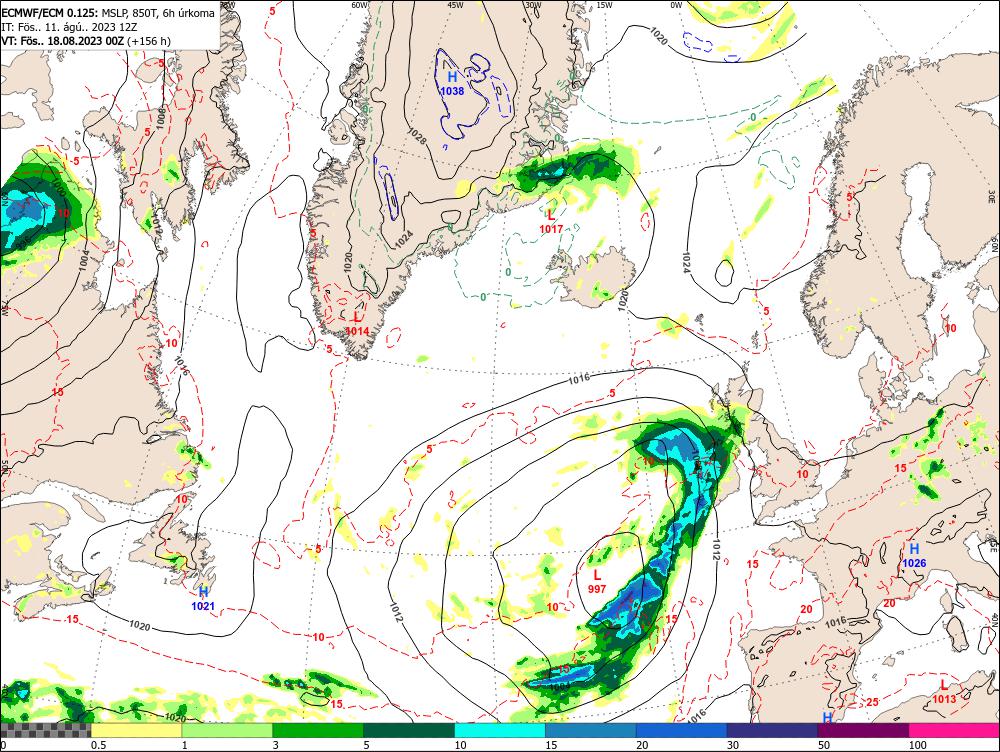Click the legend value '0.5'
Viewport: 1000px width, 752px height.
tap(98, 745)
